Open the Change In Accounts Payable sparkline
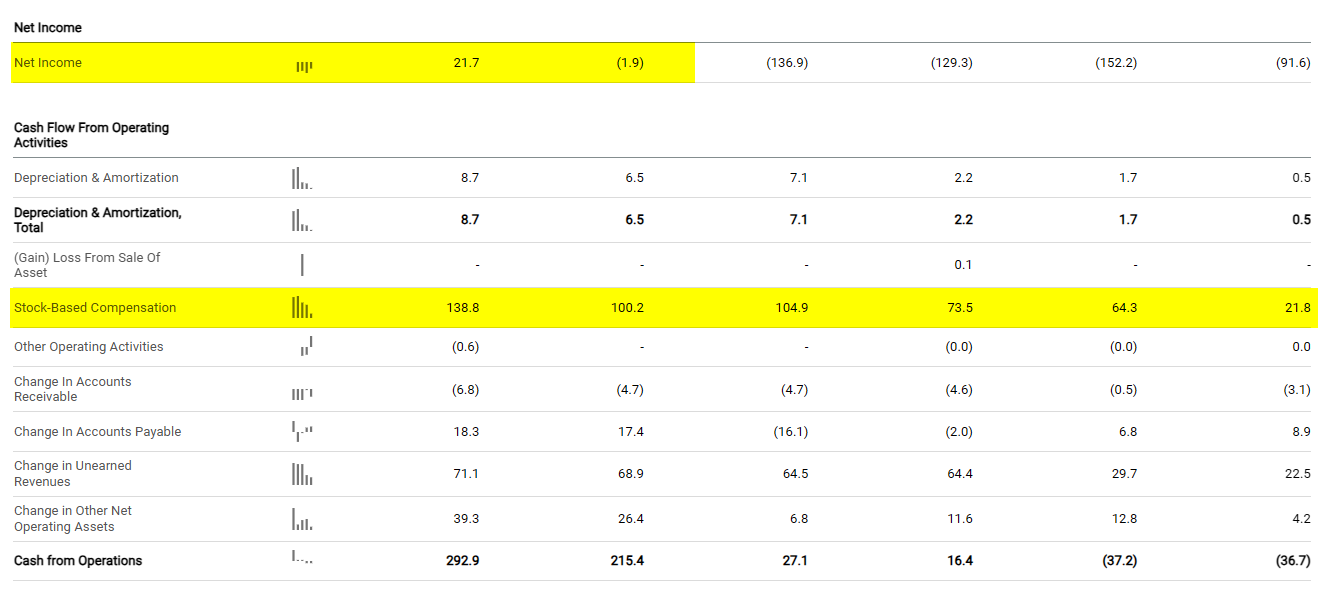This screenshot has height=597, width=1328. tap(302, 431)
